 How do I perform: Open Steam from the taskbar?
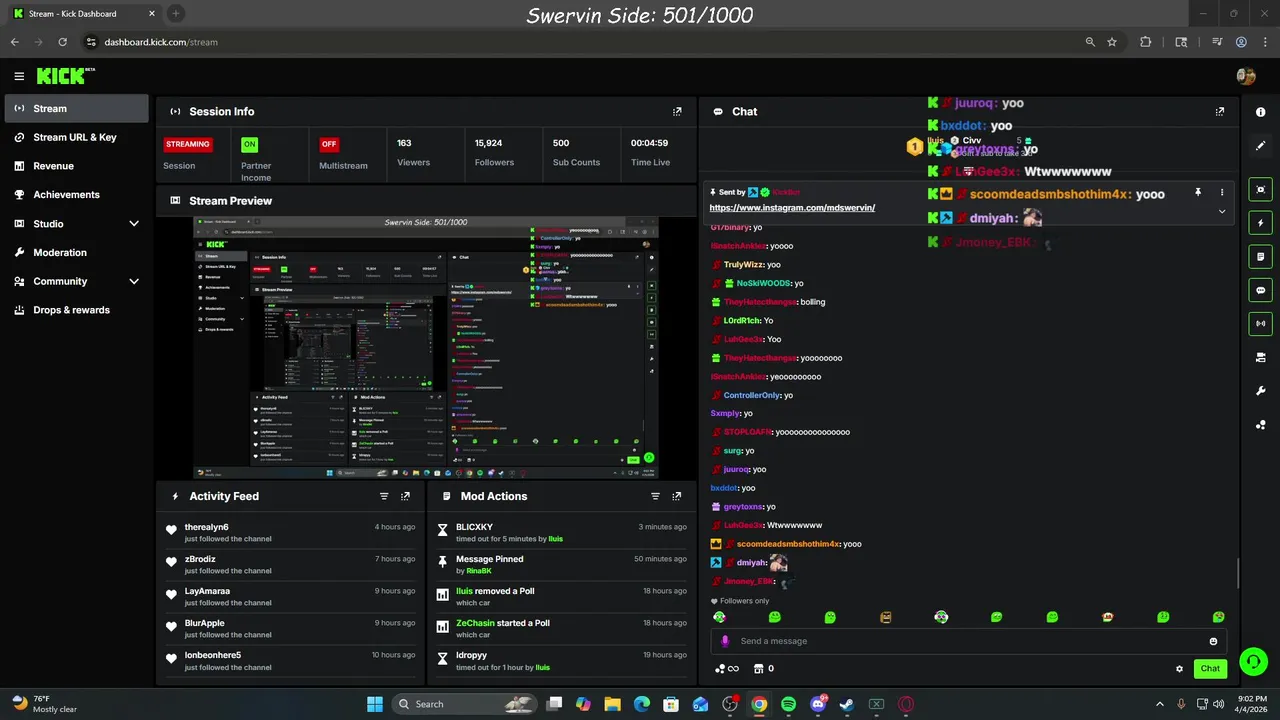point(847,704)
